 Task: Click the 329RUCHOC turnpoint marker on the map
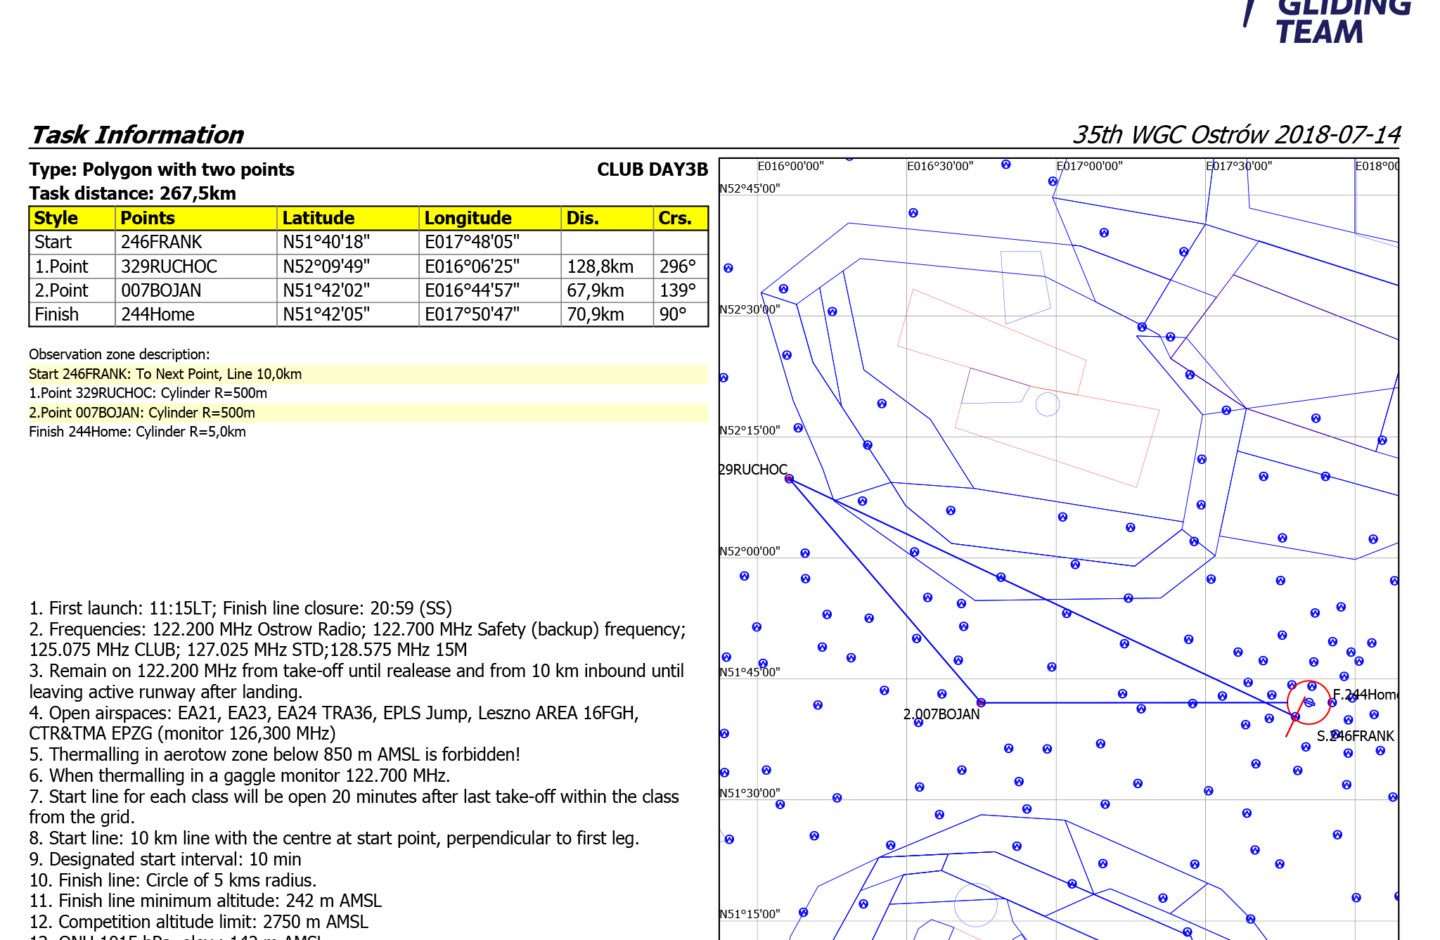(789, 479)
